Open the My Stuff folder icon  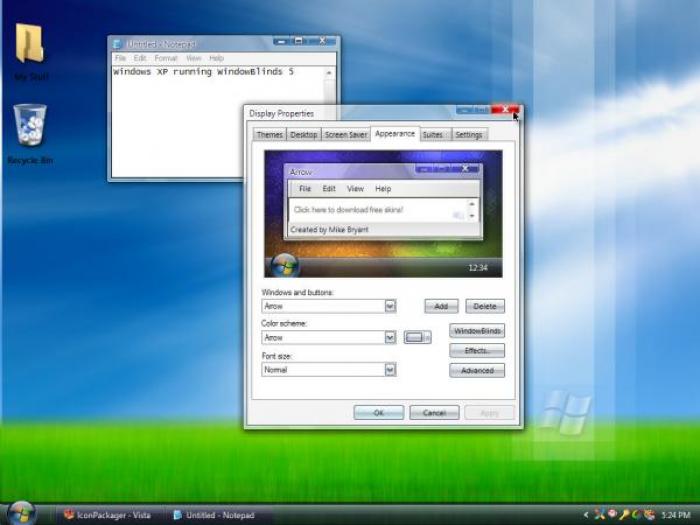point(29,46)
